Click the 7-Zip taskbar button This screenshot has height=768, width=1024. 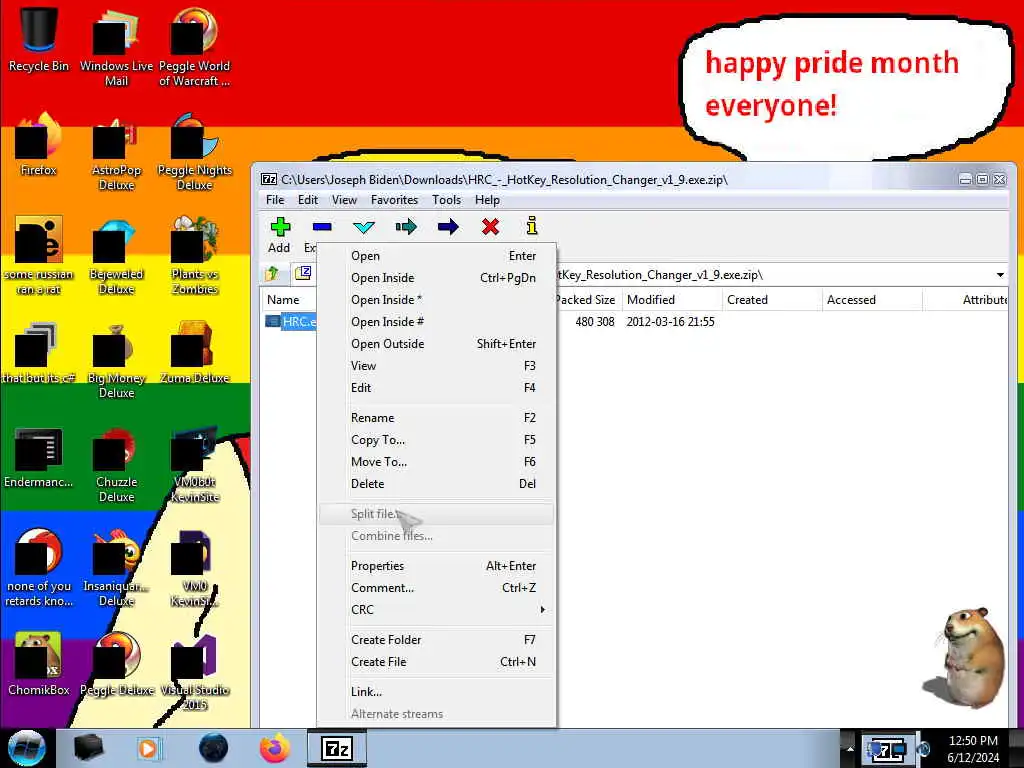tap(337, 748)
